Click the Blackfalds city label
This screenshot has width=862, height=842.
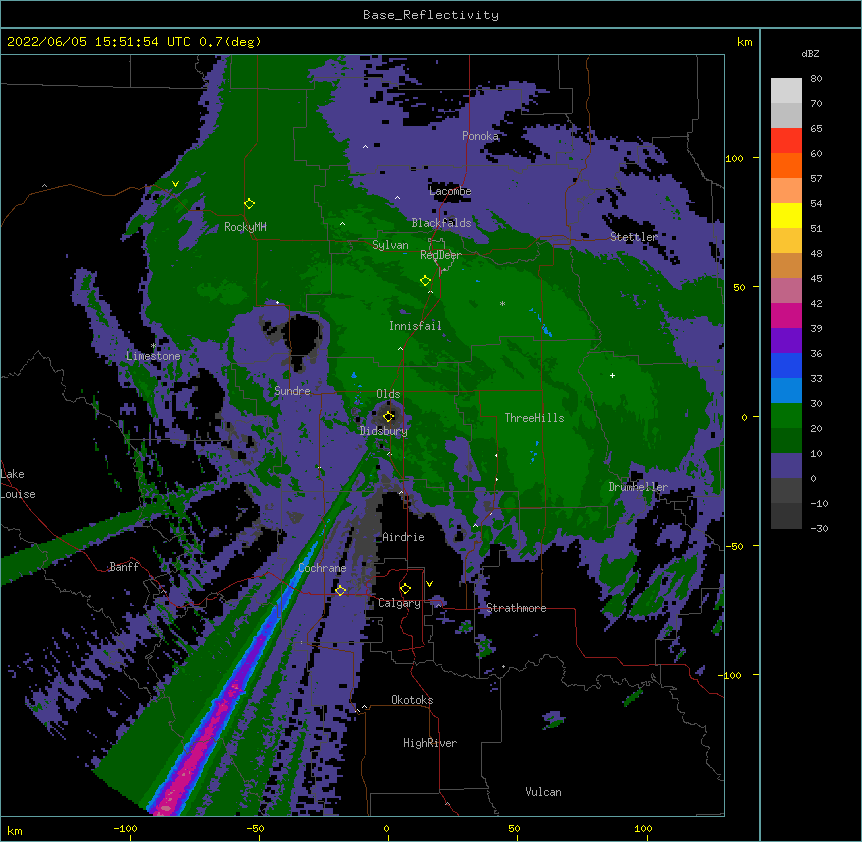[x=441, y=223]
